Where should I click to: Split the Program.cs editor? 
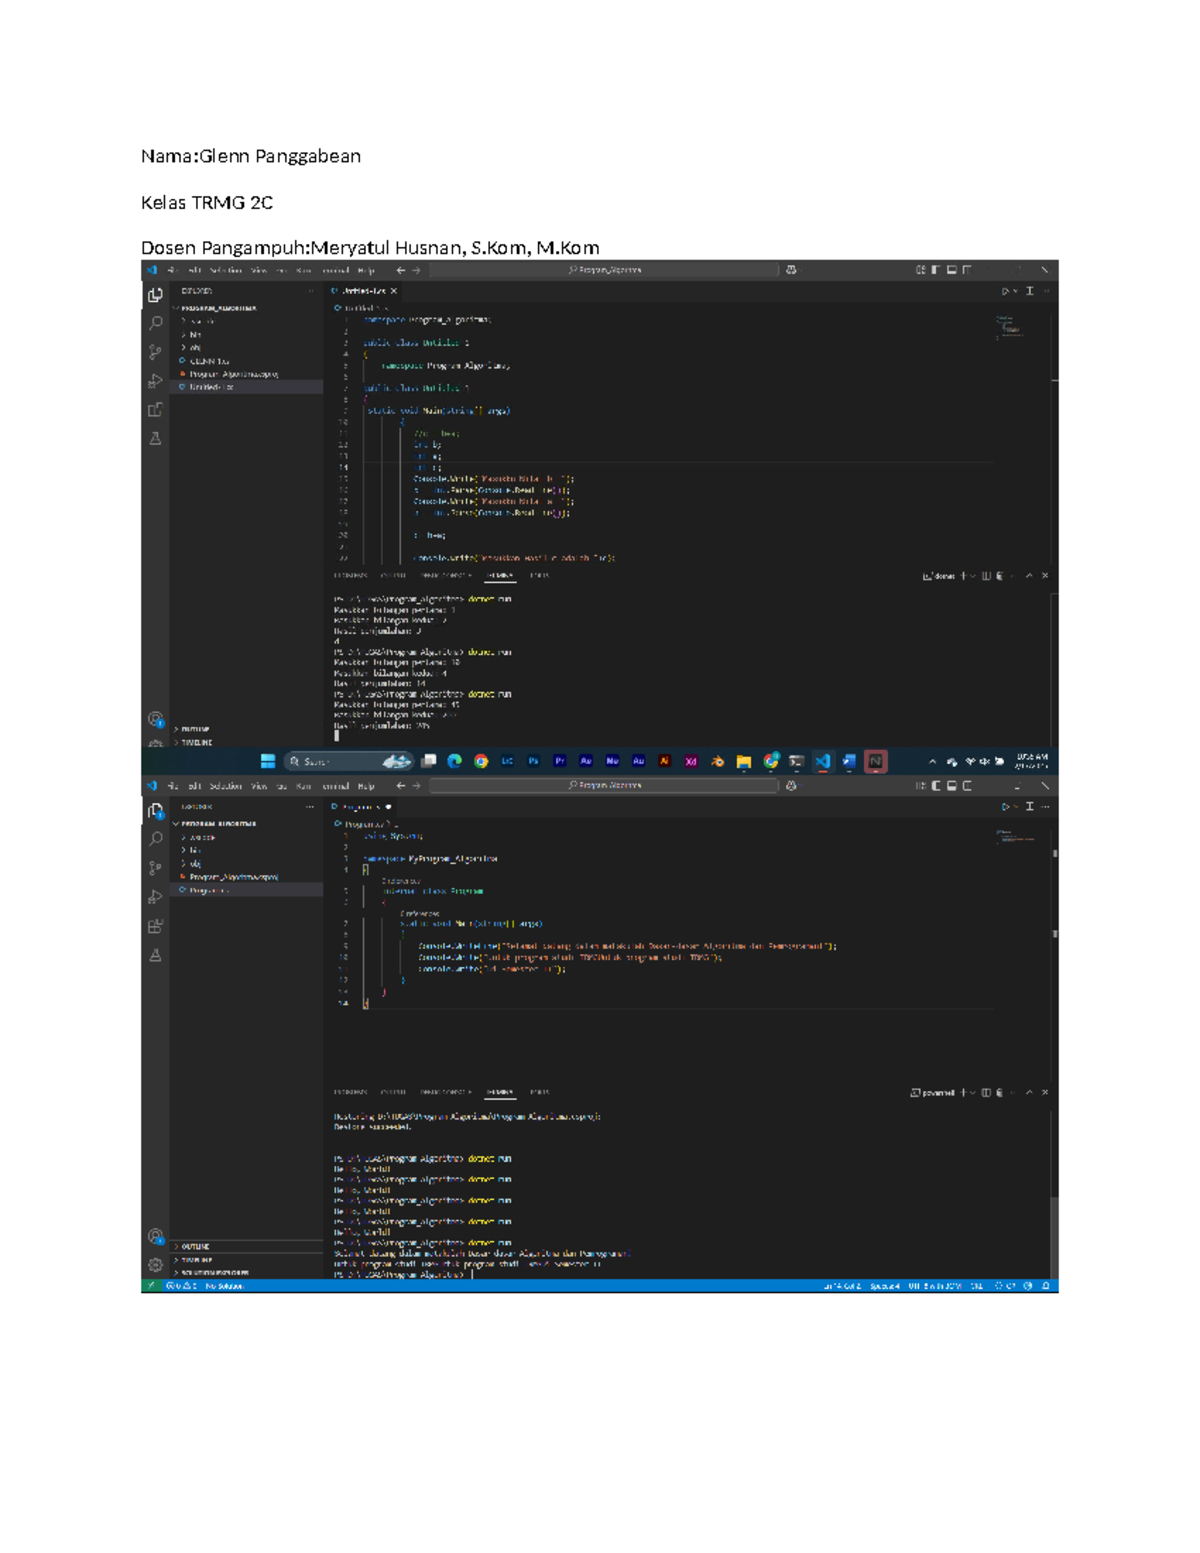coord(1029,806)
